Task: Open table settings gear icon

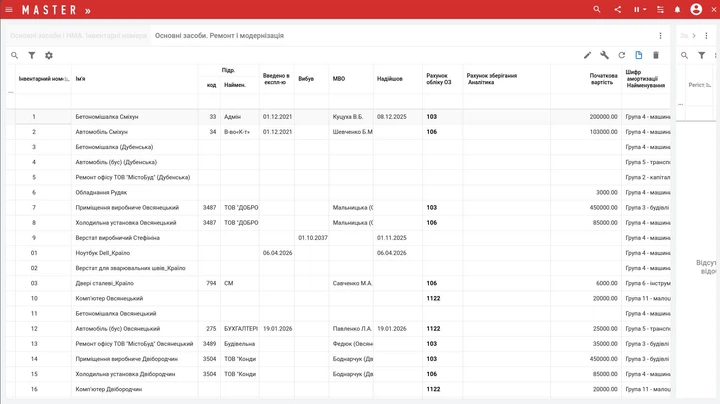Action: pyautogui.click(x=49, y=55)
